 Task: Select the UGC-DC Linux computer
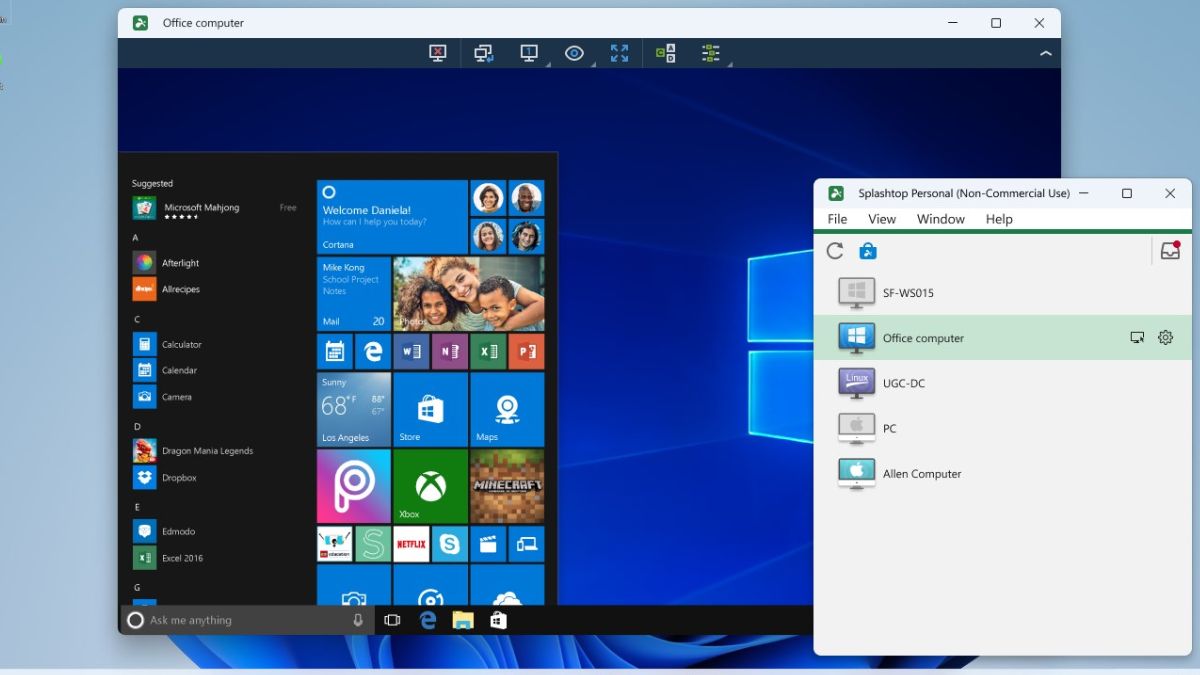(1003, 383)
